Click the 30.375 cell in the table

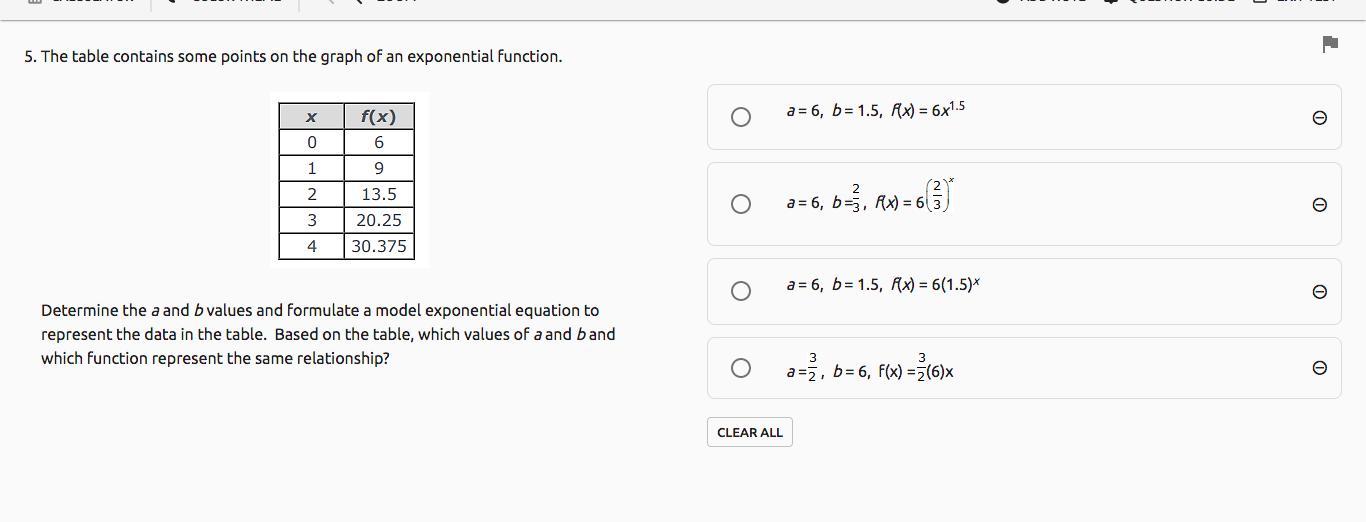[x=379, y=246]
